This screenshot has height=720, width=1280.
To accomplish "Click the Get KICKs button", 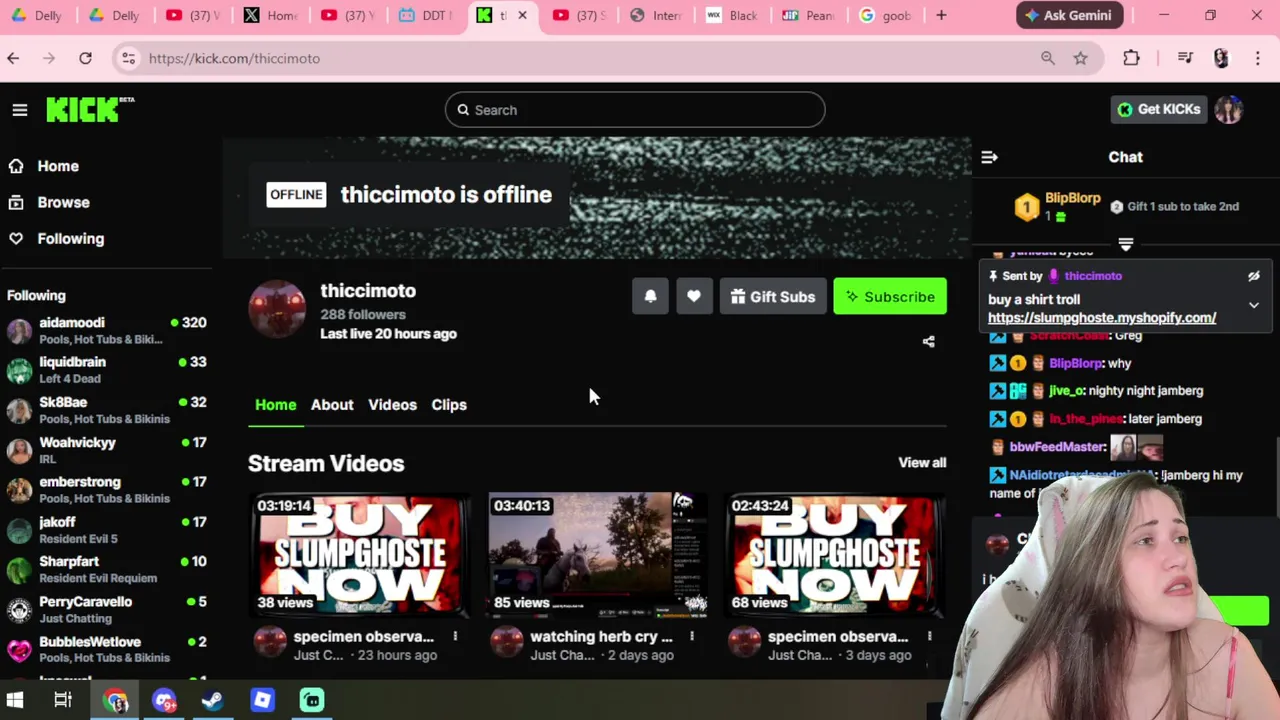I will tap(1158, 110).
